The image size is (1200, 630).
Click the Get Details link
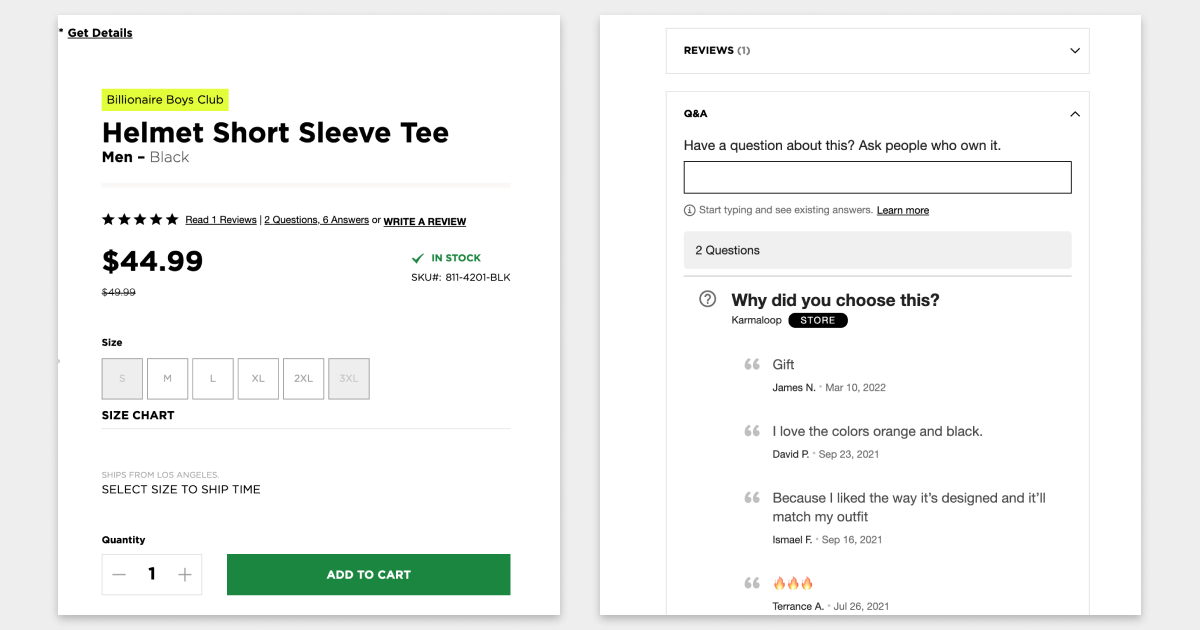[100, 33]
